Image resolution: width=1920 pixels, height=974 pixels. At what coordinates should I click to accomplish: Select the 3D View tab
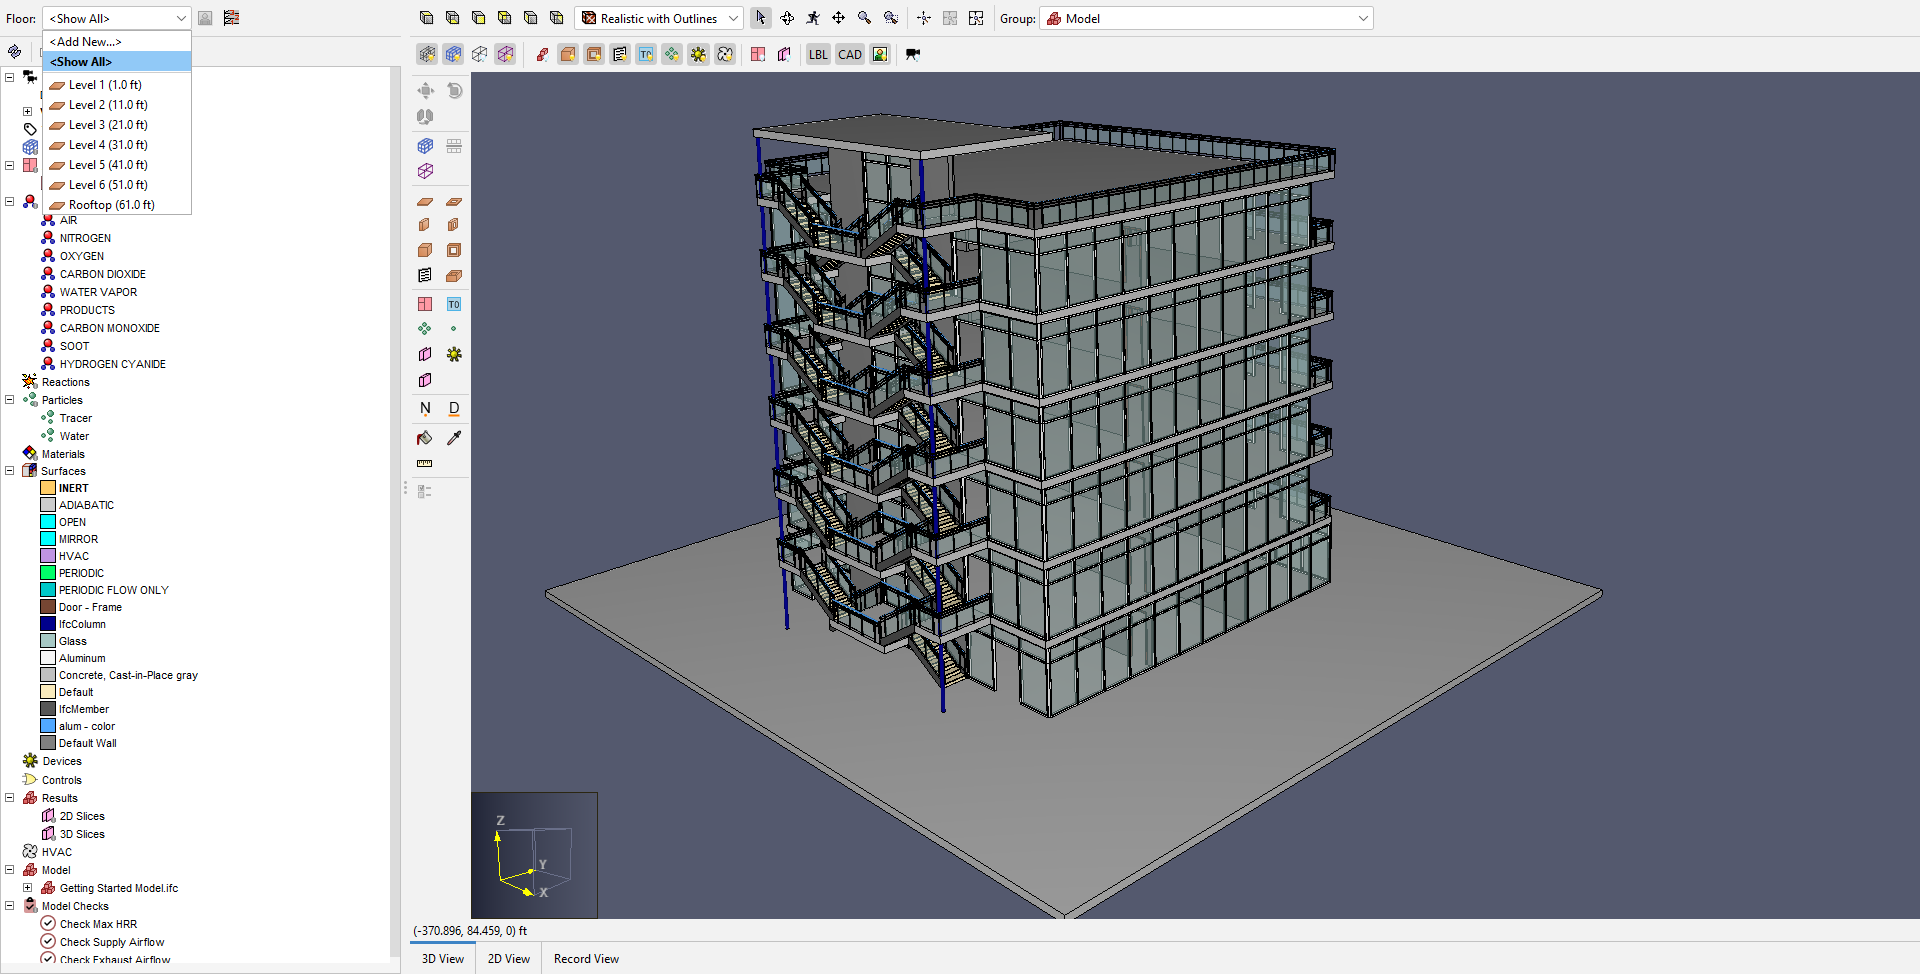443,959
